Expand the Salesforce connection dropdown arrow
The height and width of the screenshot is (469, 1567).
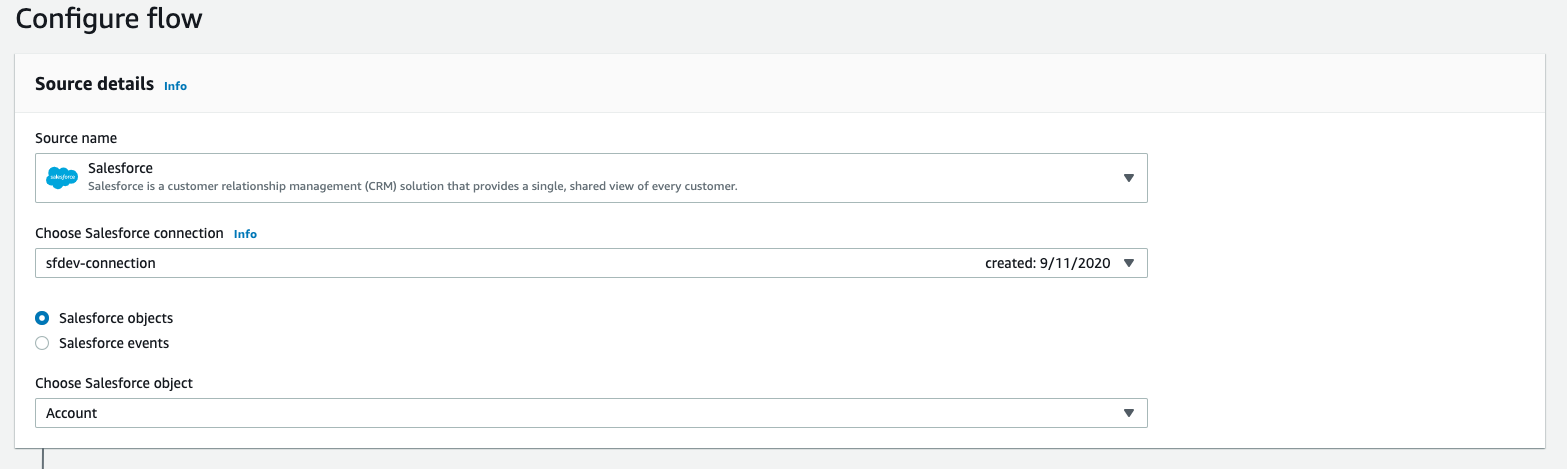[x=1128, y=263]
